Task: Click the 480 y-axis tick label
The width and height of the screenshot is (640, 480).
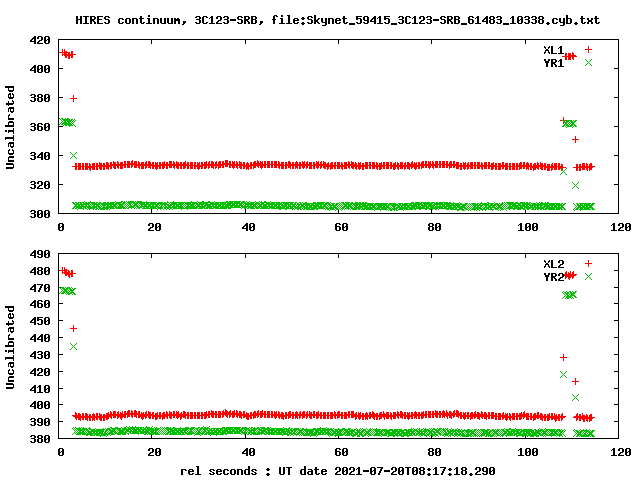Action: (x=40, y=271)
